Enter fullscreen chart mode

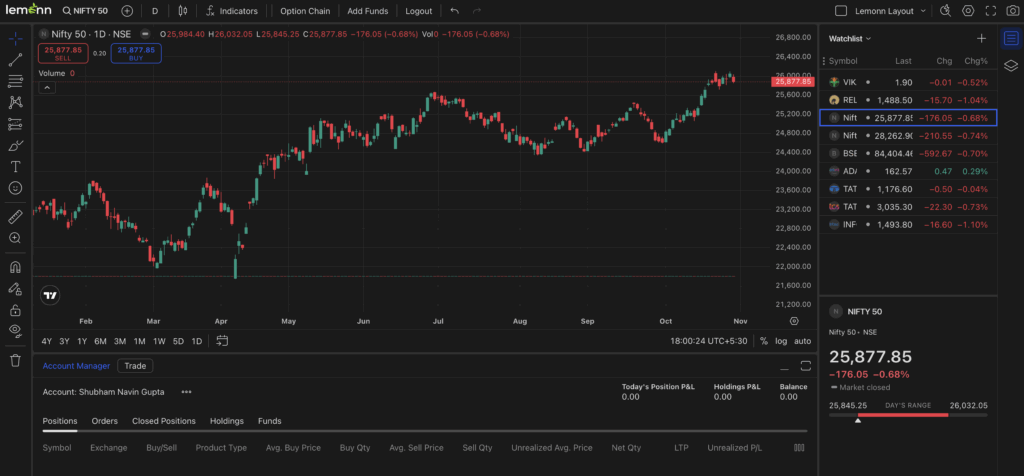coord(990,11)
